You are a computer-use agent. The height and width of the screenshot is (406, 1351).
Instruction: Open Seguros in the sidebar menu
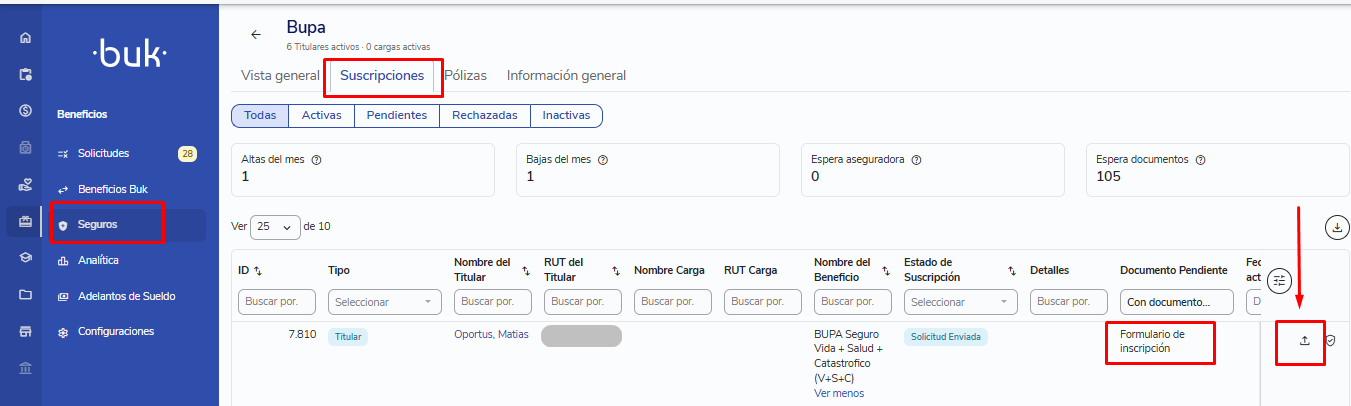[x=127, y=225]
